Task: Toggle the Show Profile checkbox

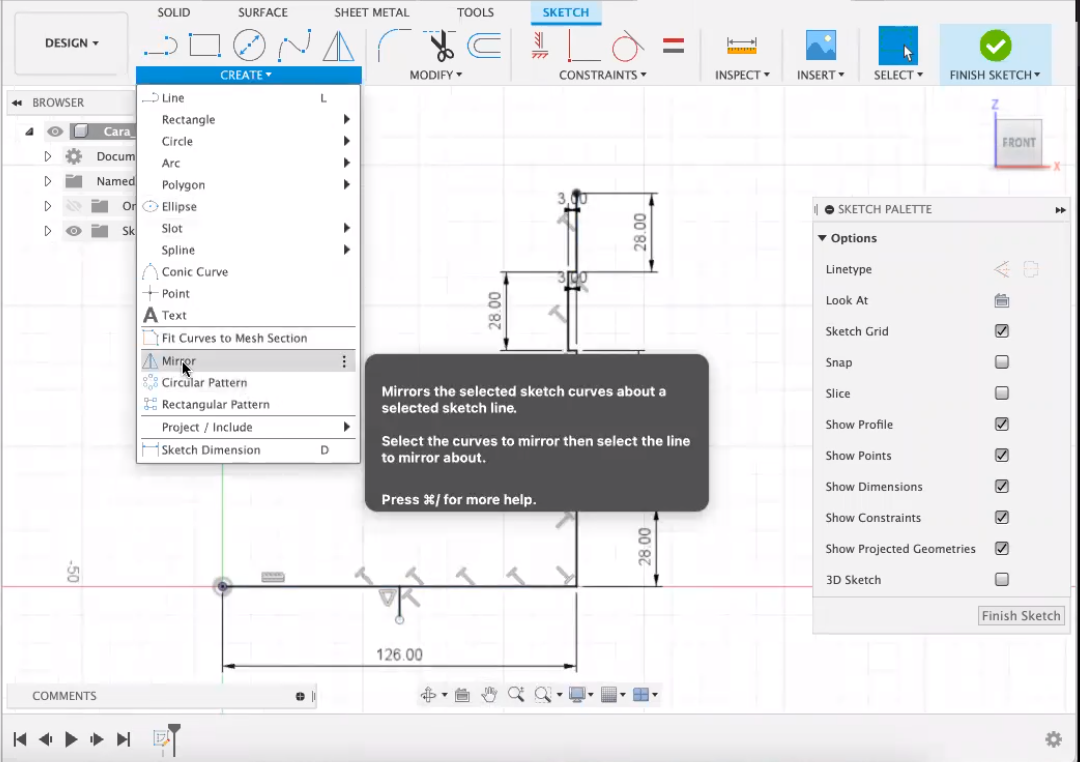Action: (1001, 424)
